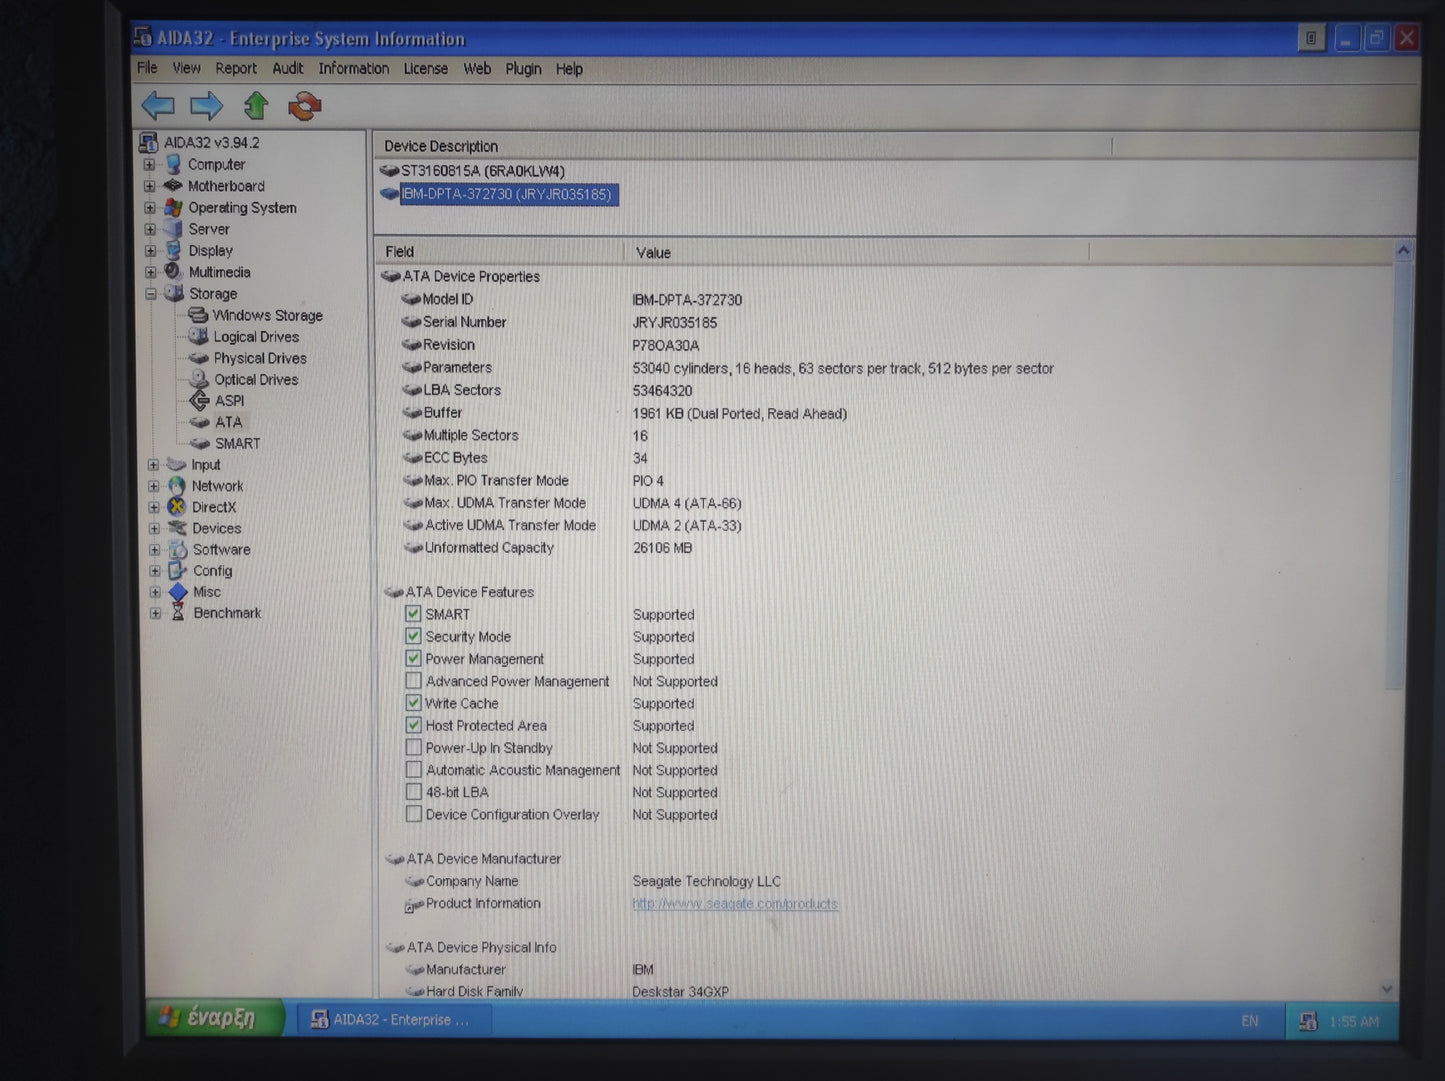
Task: Open the Plugin menu
Action: tap(523, 68)
